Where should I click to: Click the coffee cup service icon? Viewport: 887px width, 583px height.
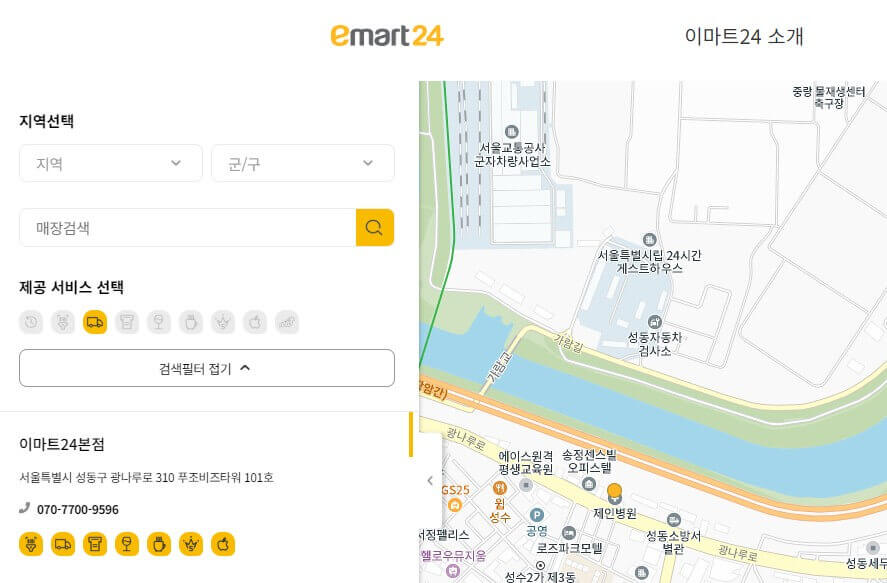pyautogui.click(x=191, y=322)
